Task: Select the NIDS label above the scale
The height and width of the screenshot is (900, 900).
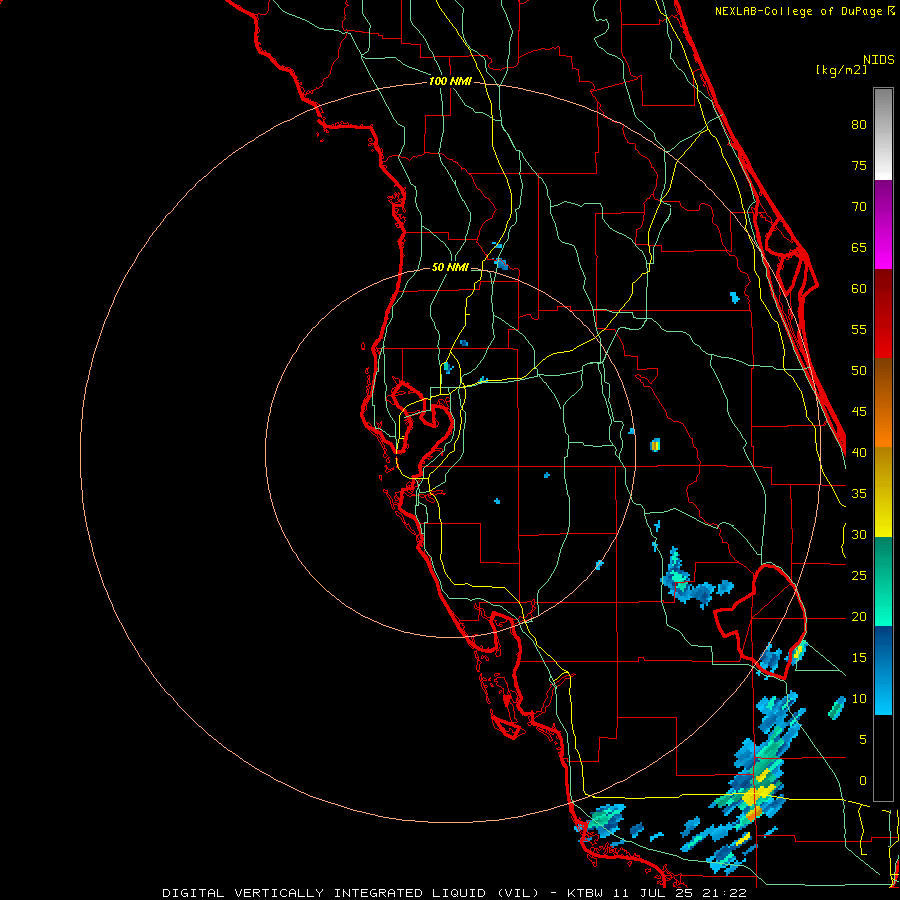Action: [879, 60]
